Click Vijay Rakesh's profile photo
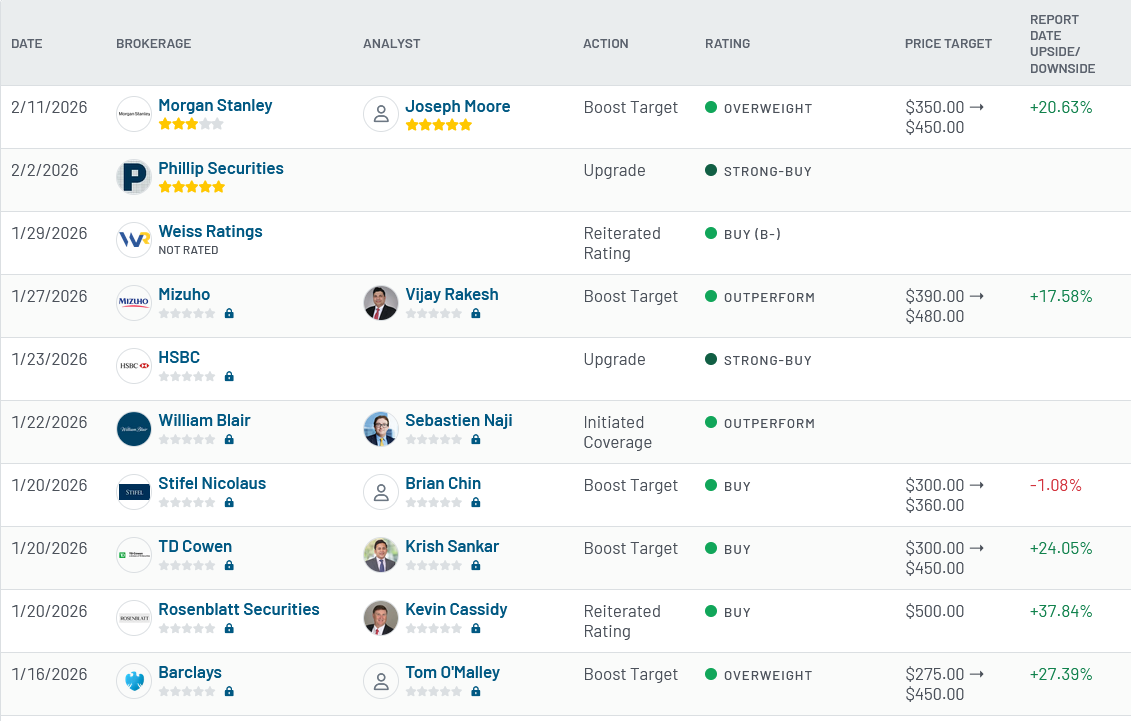 point(381,303)
